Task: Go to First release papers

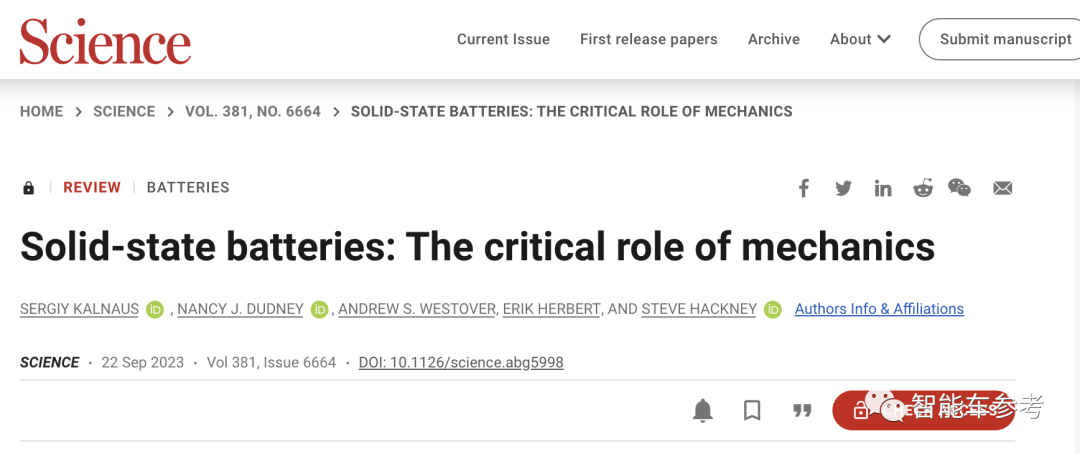Action: (x=648, y=39)
